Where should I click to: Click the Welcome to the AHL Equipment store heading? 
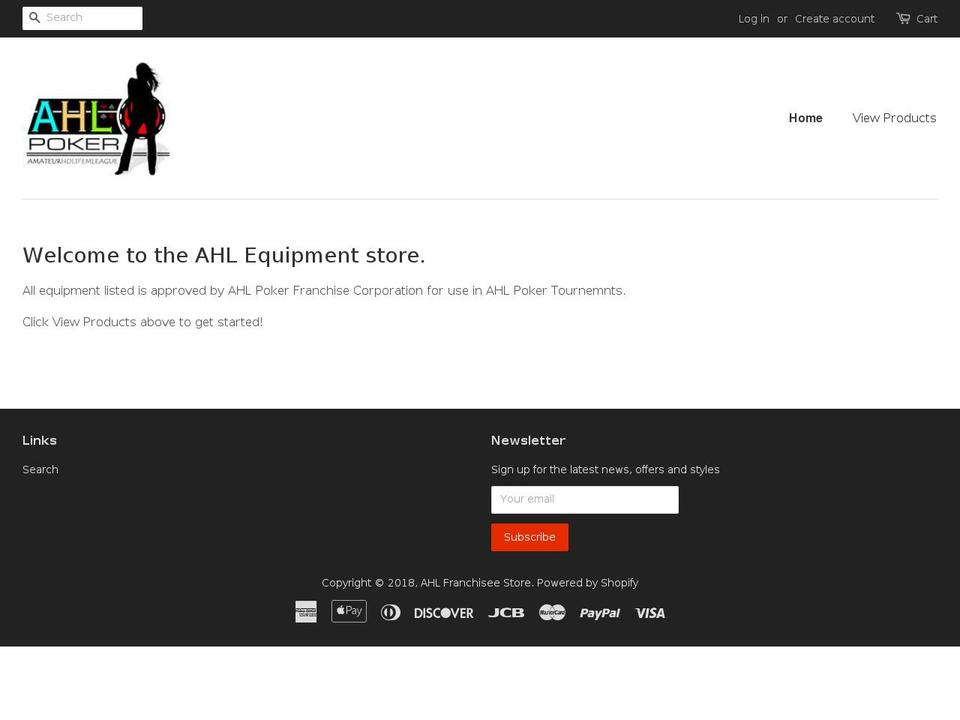coord(223,255)
